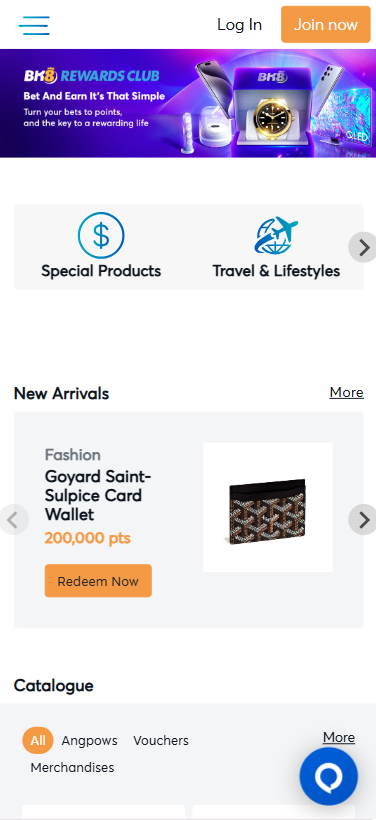
Task: Click Redeem Now for Goyard wallet
Action: 98,580
